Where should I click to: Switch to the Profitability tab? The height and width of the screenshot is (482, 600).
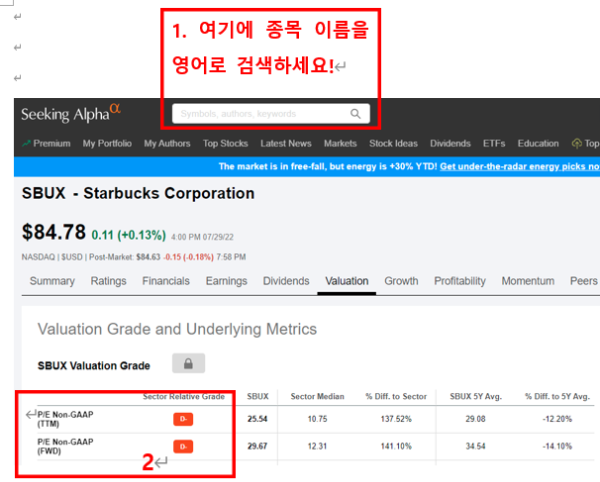pyautogui.click(x=460, y=281)
